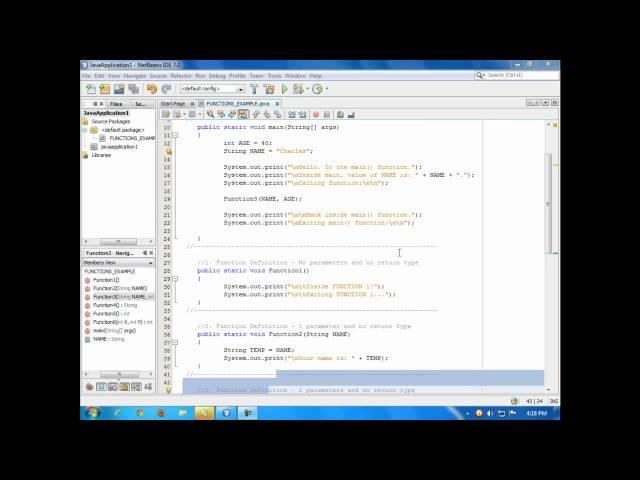Click the editor Shift Line Left icon

291,115
